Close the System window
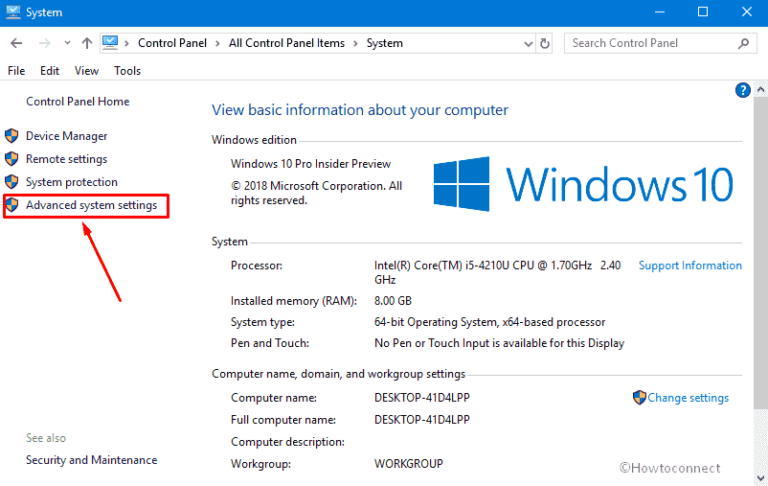Viewport: 768px width, 486px height. 746,12
